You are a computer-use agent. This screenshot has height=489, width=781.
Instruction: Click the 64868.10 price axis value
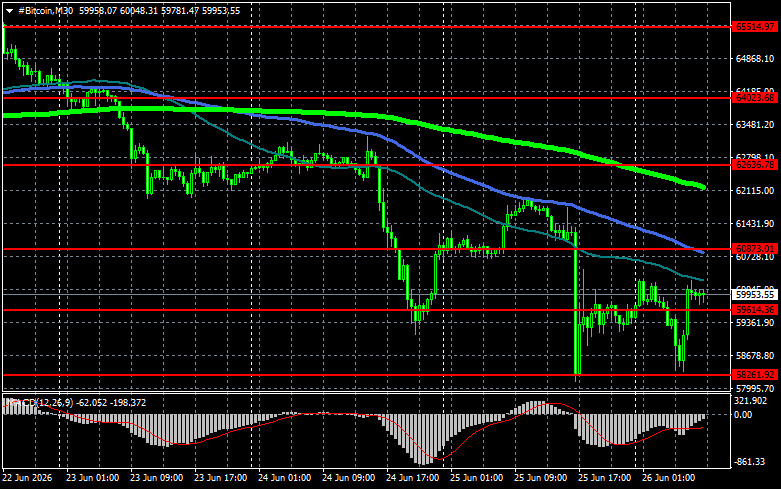[x=755, y=59]
